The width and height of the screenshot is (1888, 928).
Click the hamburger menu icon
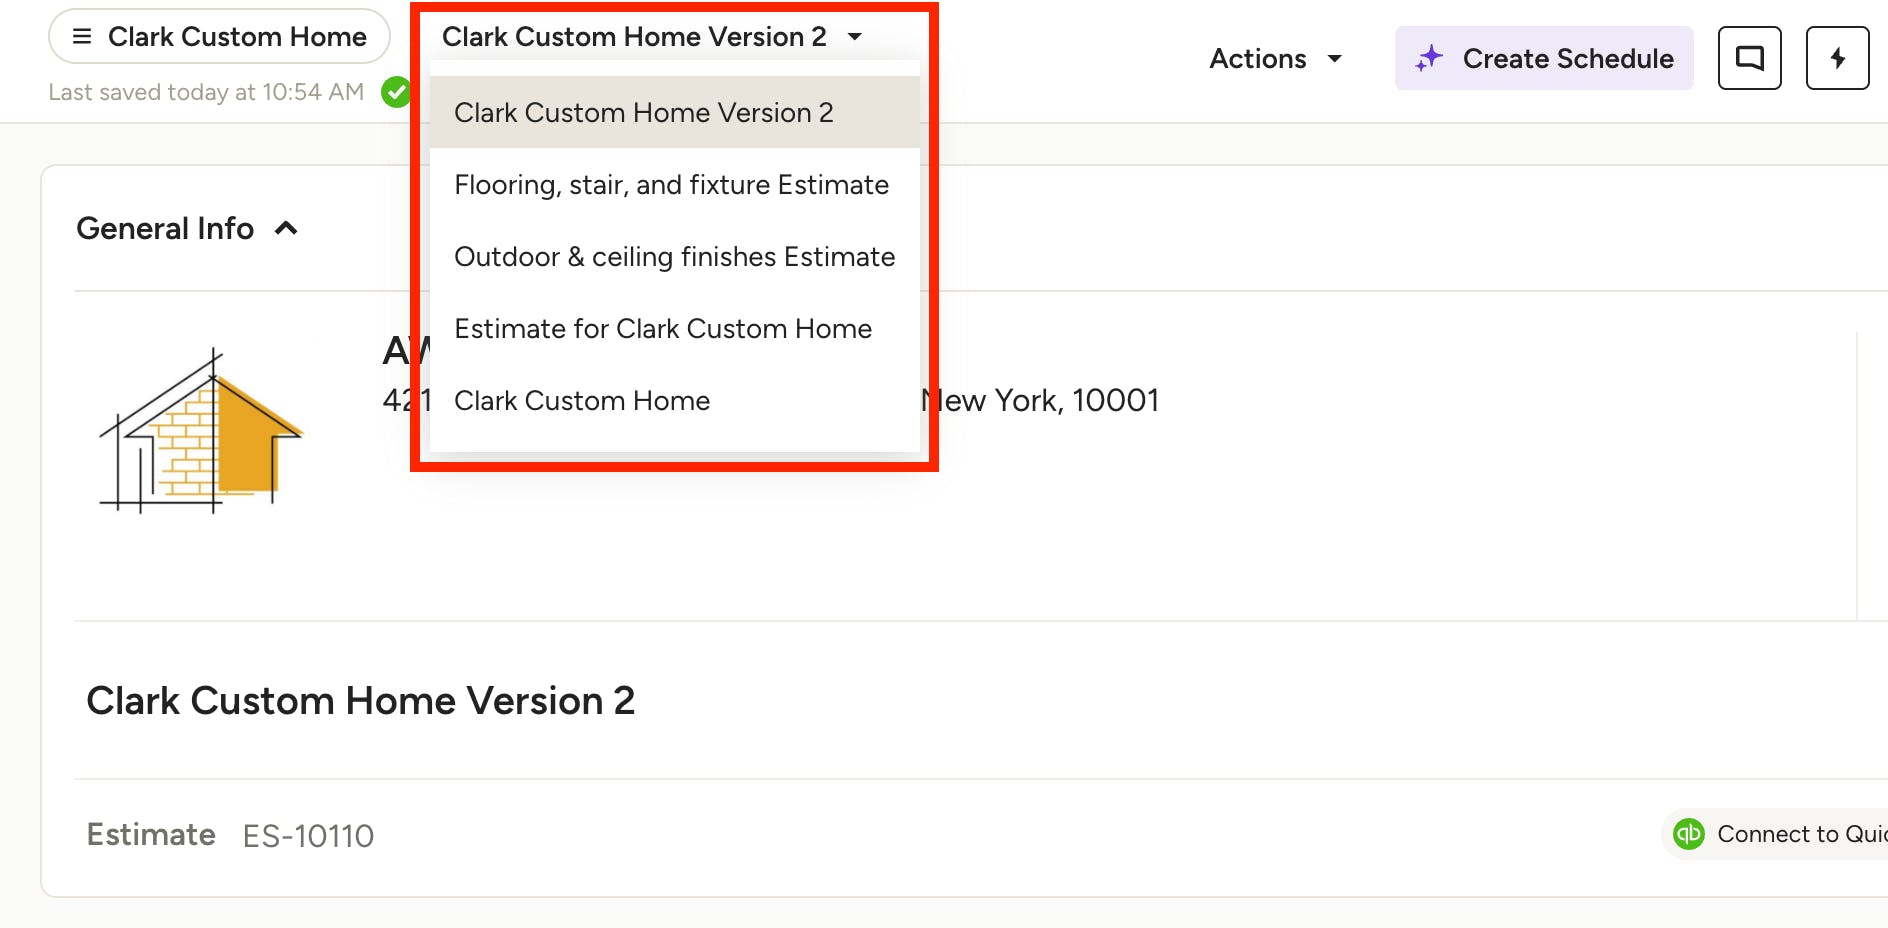pyautogui.click(x=82, y=37)
